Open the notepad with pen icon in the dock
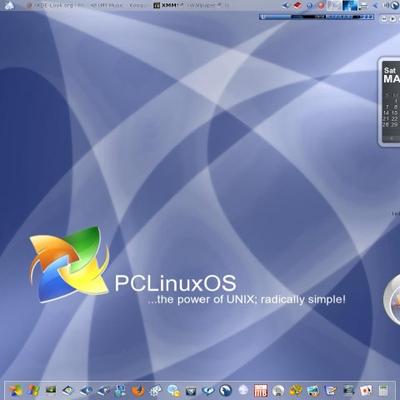 pyautogui.click(x=331, y=390)
